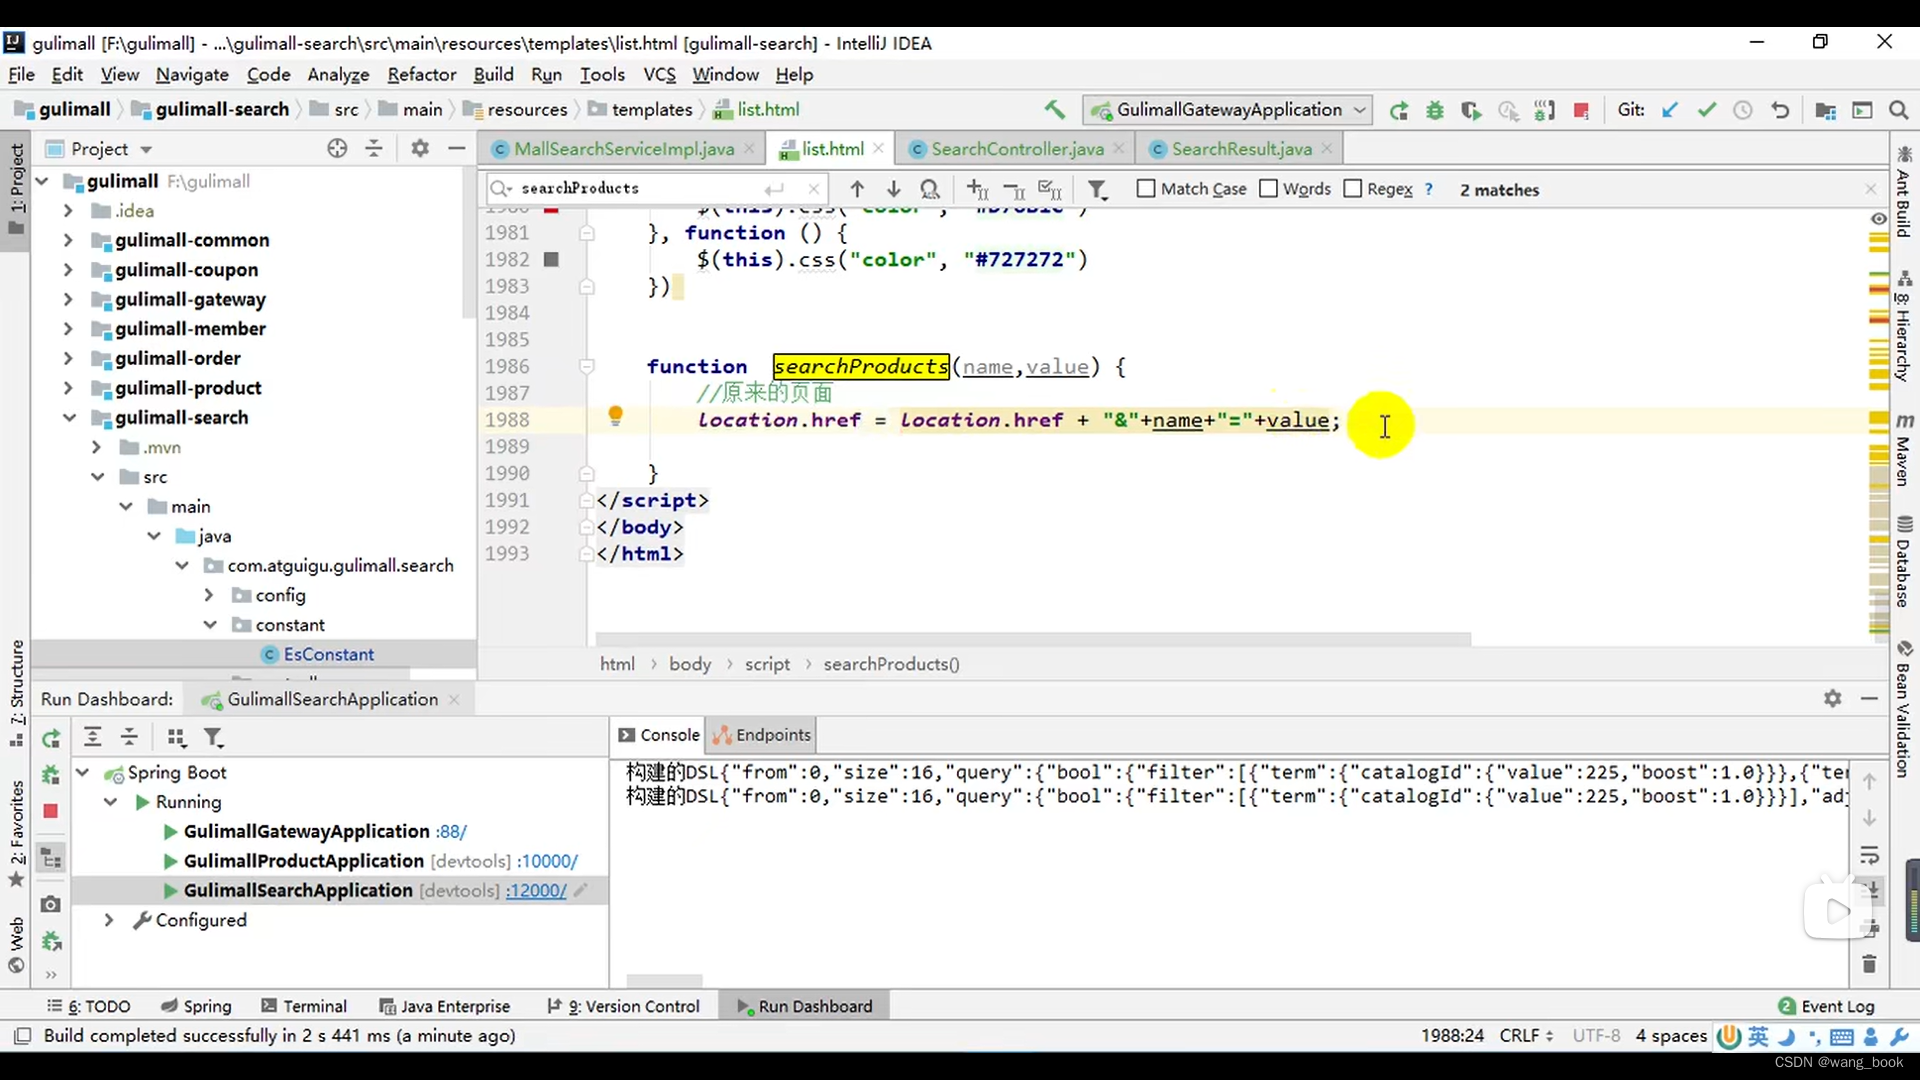Viewport: 1920px width, 1080px height.
Task: Filter Run Dashboard configurations
Action: click(213, 738)
